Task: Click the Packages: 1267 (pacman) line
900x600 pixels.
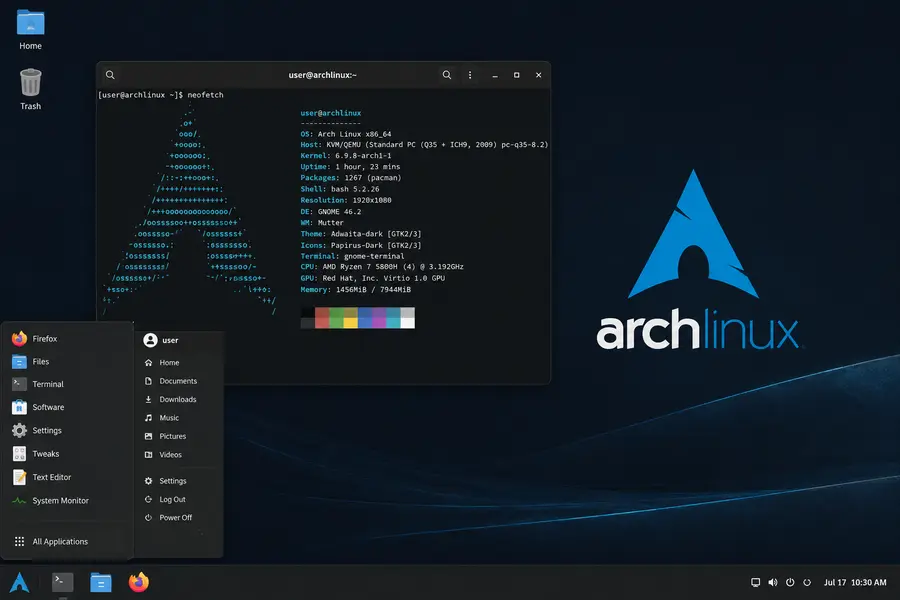Action: click(351, 178)
